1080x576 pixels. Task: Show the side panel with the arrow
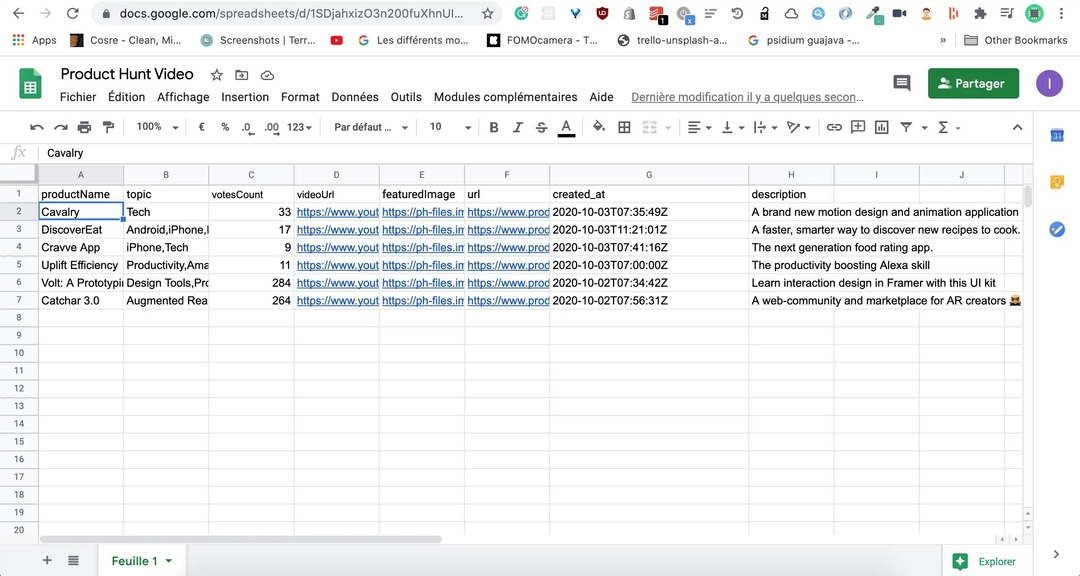(x=1057, y=554)
